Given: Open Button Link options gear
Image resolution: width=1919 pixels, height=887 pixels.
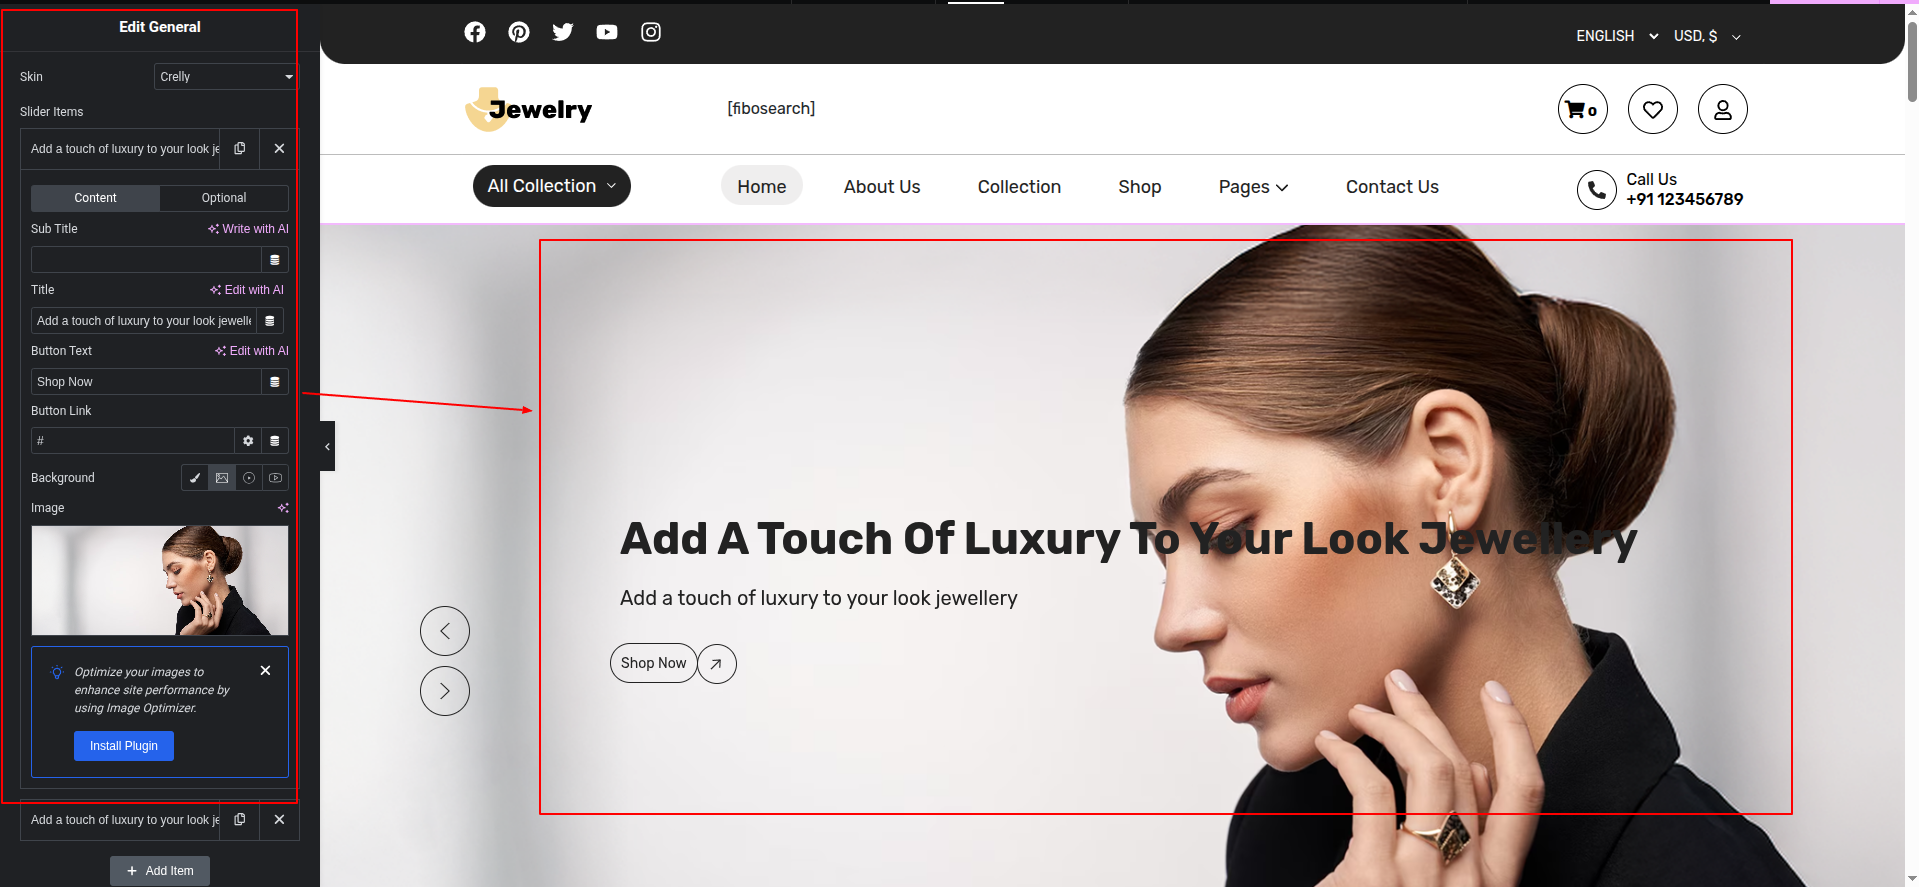Looking at the screenshot, I should click(x=248, y=441).
